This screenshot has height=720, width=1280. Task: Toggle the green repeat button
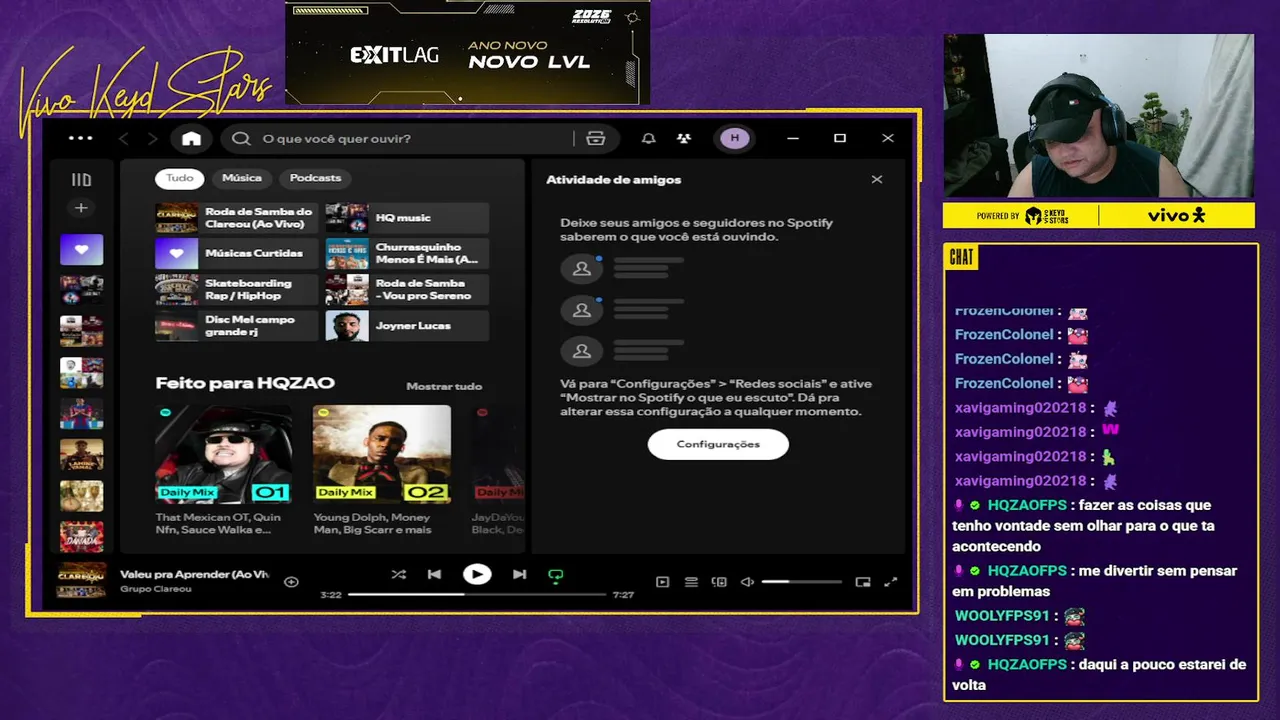click(x=556, y=575)
